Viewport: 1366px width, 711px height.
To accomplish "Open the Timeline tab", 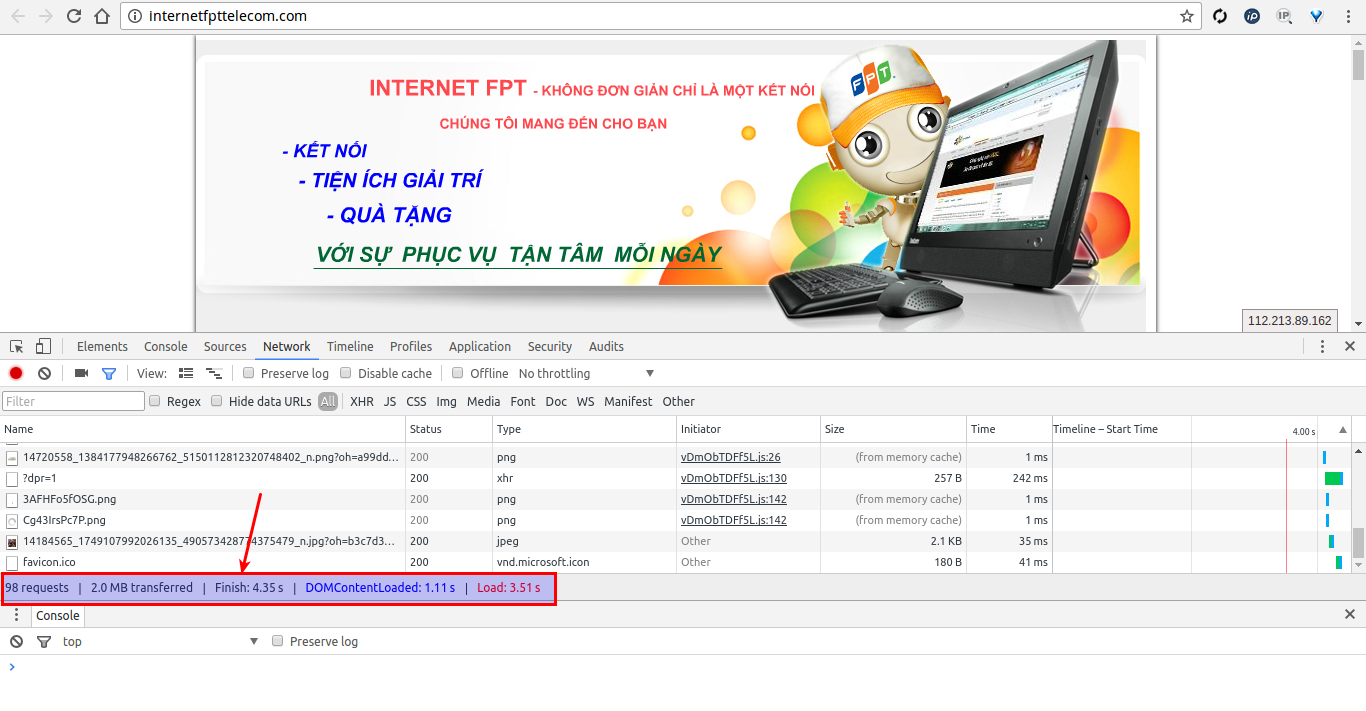I will [x=350, y=346].
